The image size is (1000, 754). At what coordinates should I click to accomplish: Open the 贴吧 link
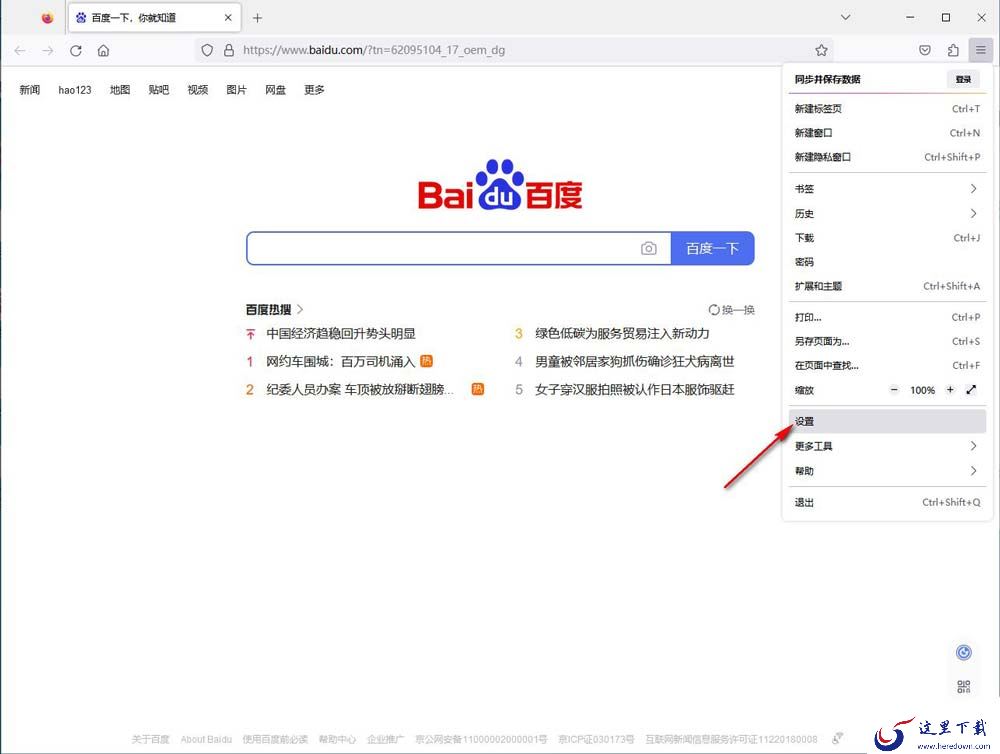[x=159, y=90]
